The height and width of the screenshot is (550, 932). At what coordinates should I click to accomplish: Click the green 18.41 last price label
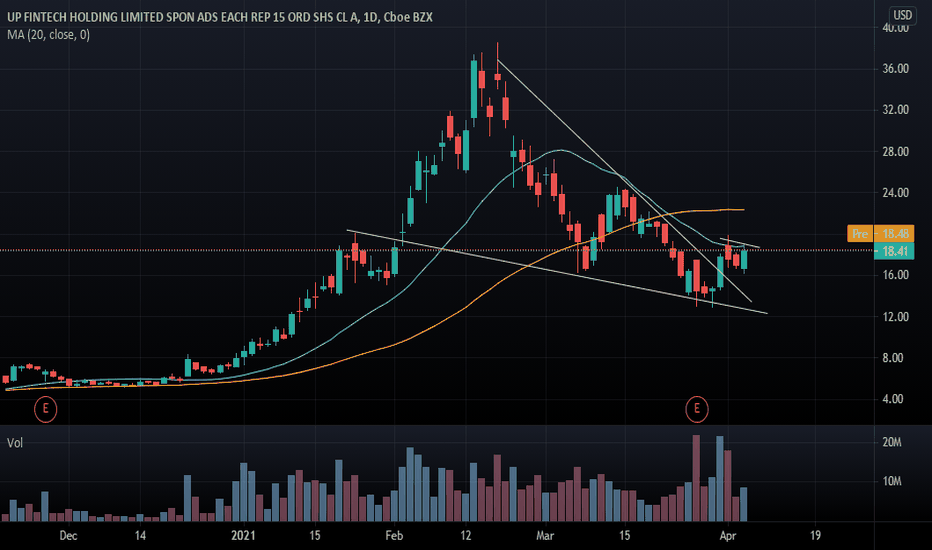pos(895,251)
